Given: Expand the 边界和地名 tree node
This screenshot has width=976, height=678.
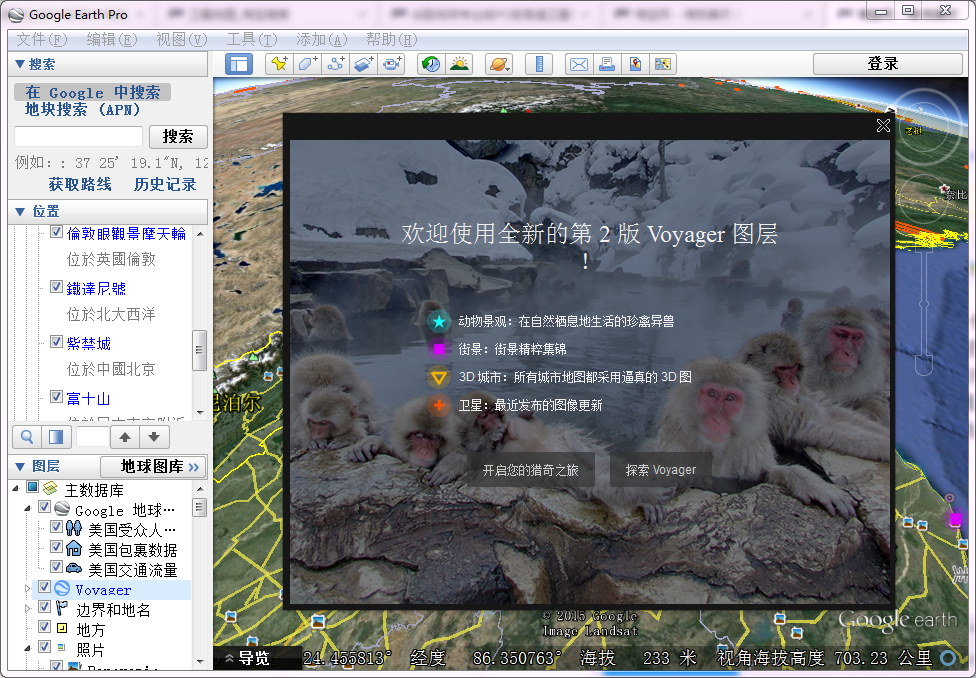Looking at the screenshot, I should point(27,608).
